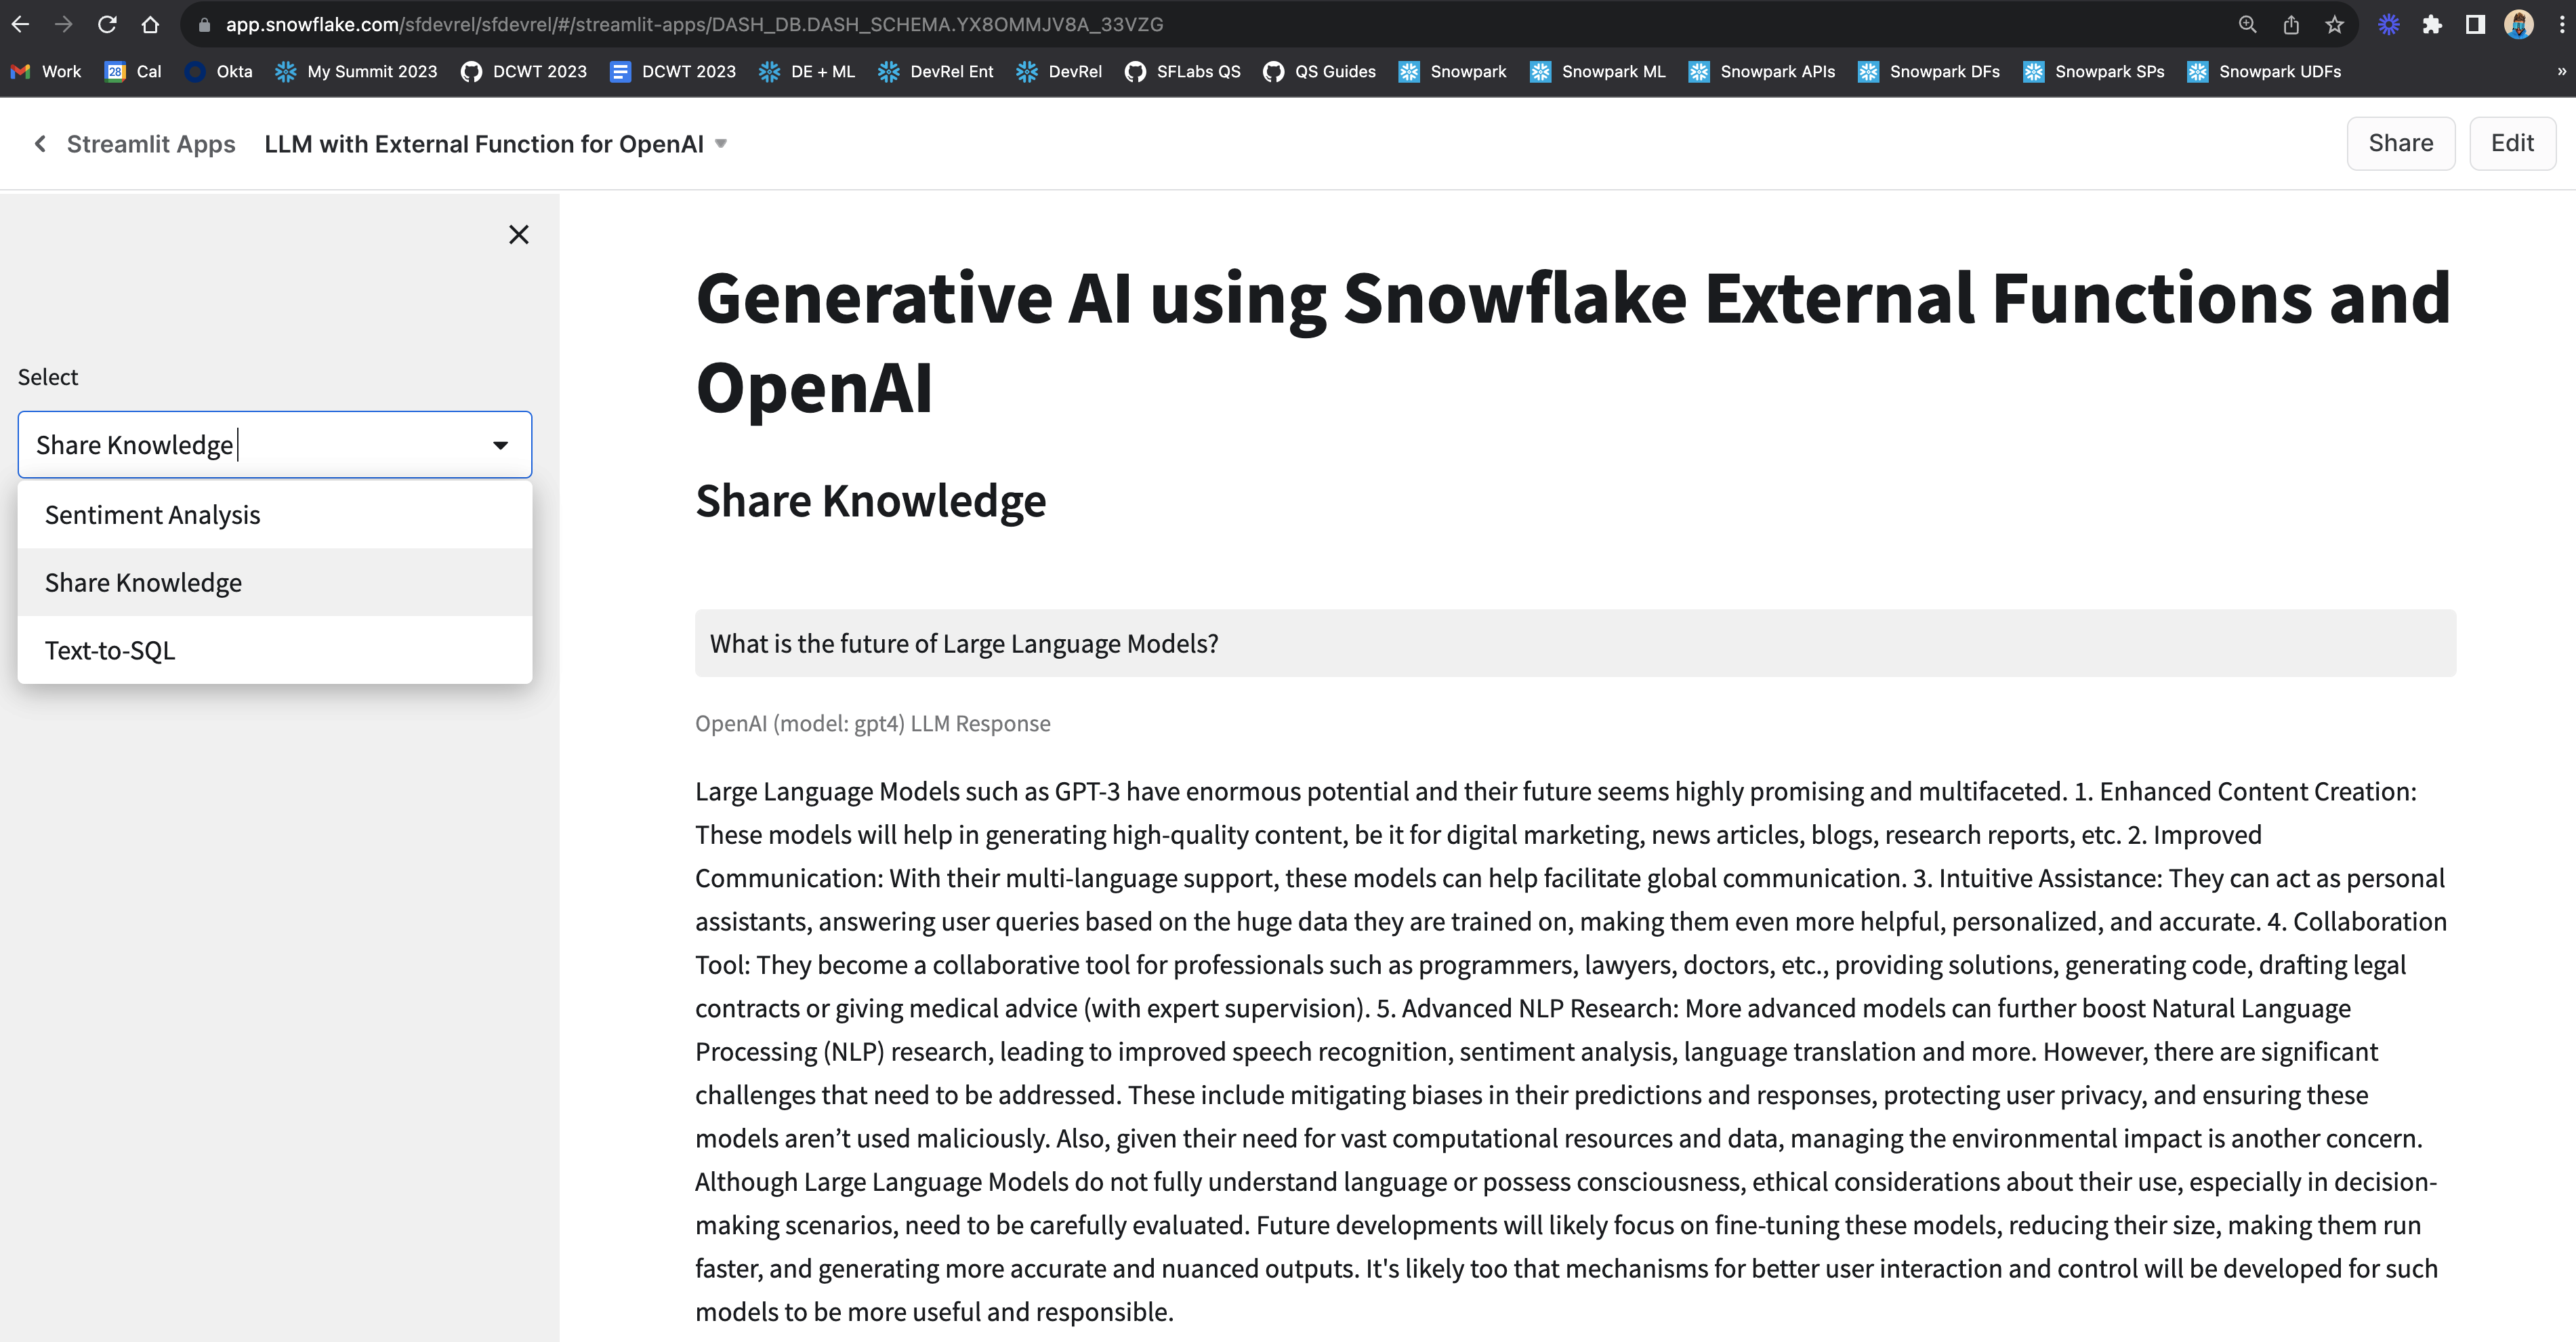2576x1342 pixels.
Task: Click the zoom magnifier icon in the address bar
Action: [2247, 24]
